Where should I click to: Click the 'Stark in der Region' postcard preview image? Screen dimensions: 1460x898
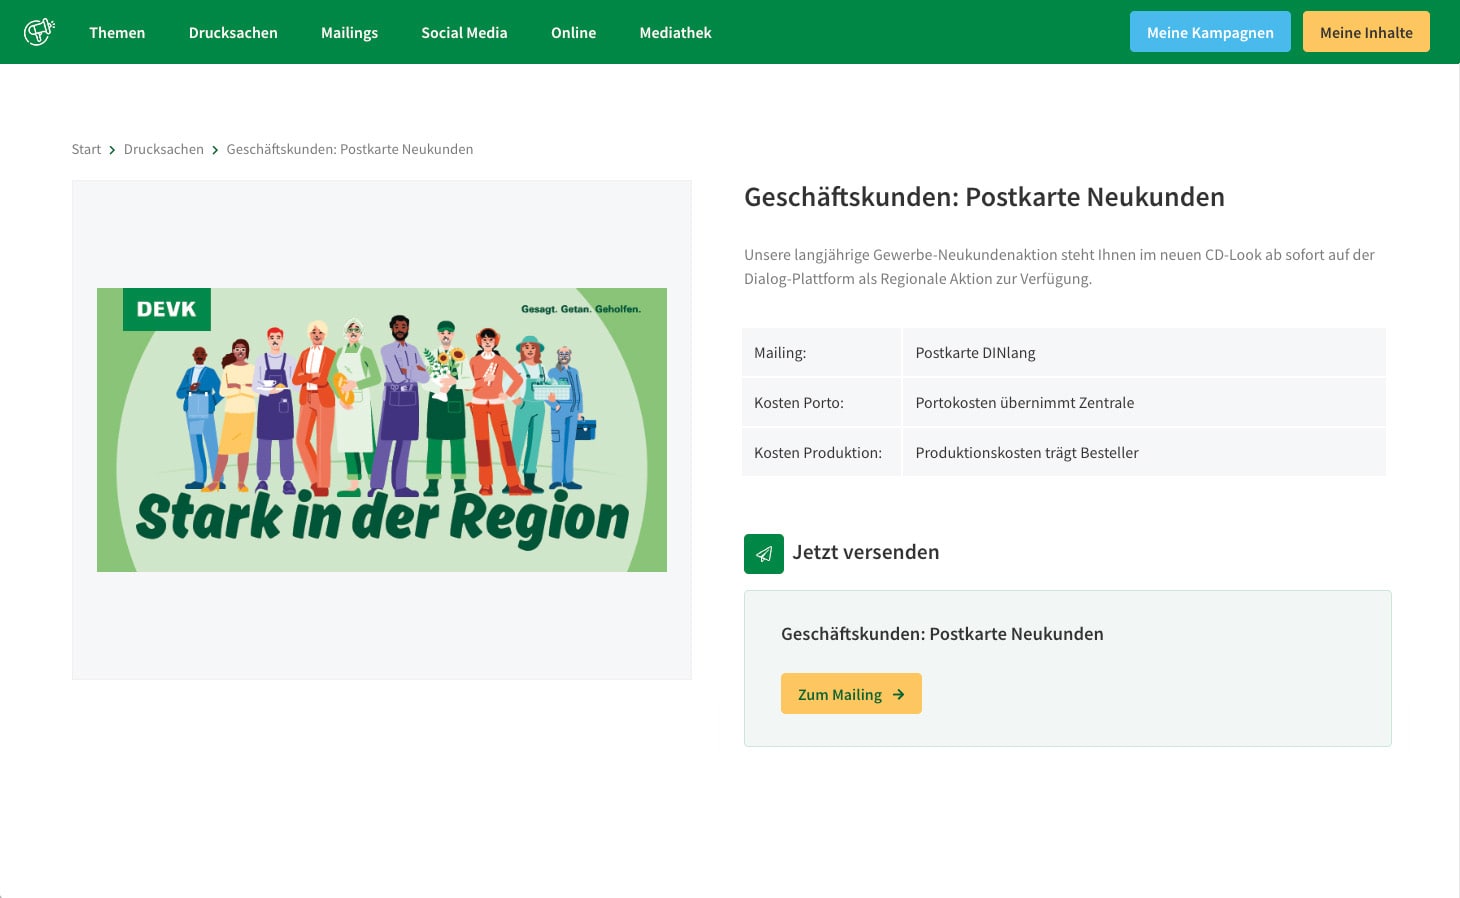click(381, 429)
